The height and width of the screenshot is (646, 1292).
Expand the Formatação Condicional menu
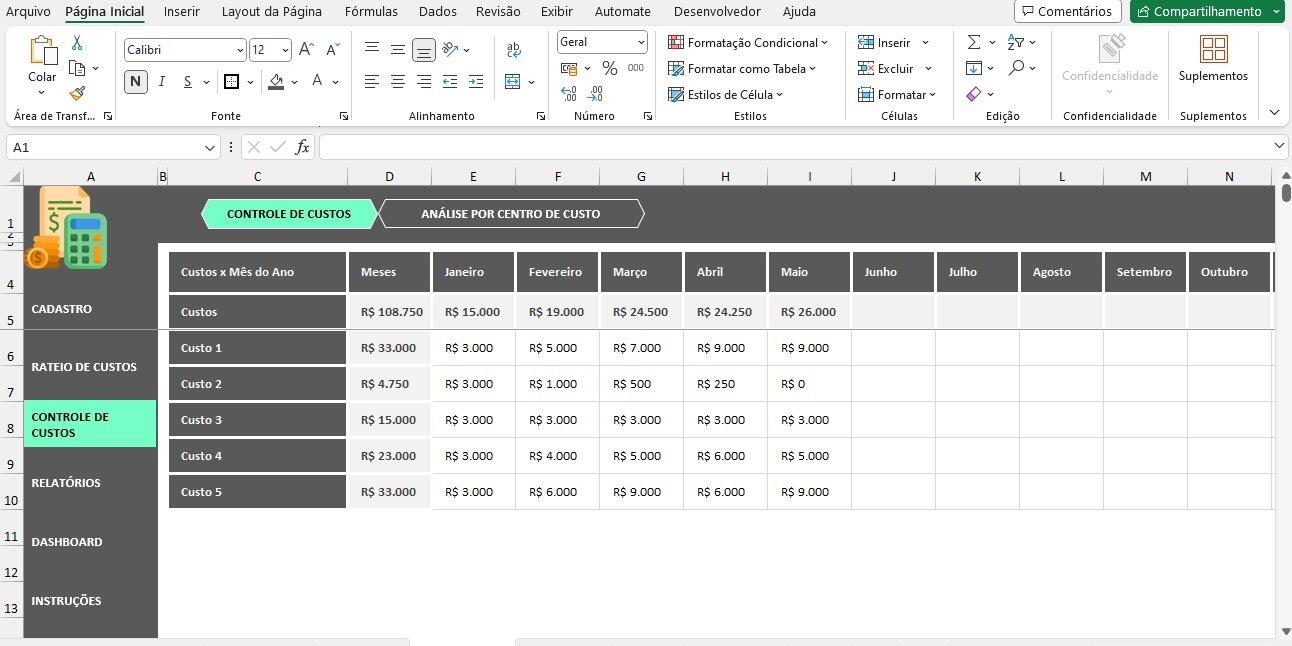pos(748,42)
